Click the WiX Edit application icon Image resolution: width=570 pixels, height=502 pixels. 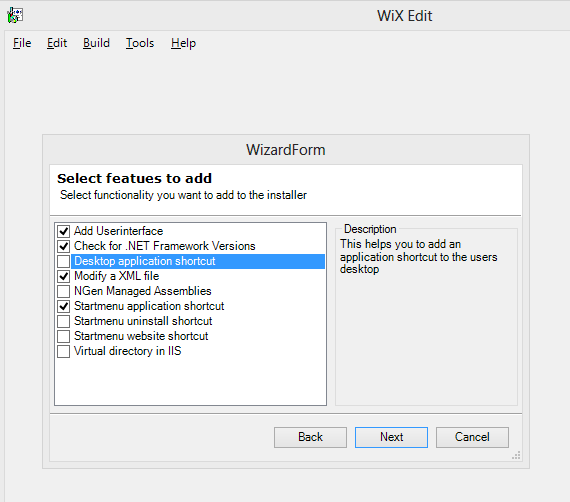click(x=15, y=15)
